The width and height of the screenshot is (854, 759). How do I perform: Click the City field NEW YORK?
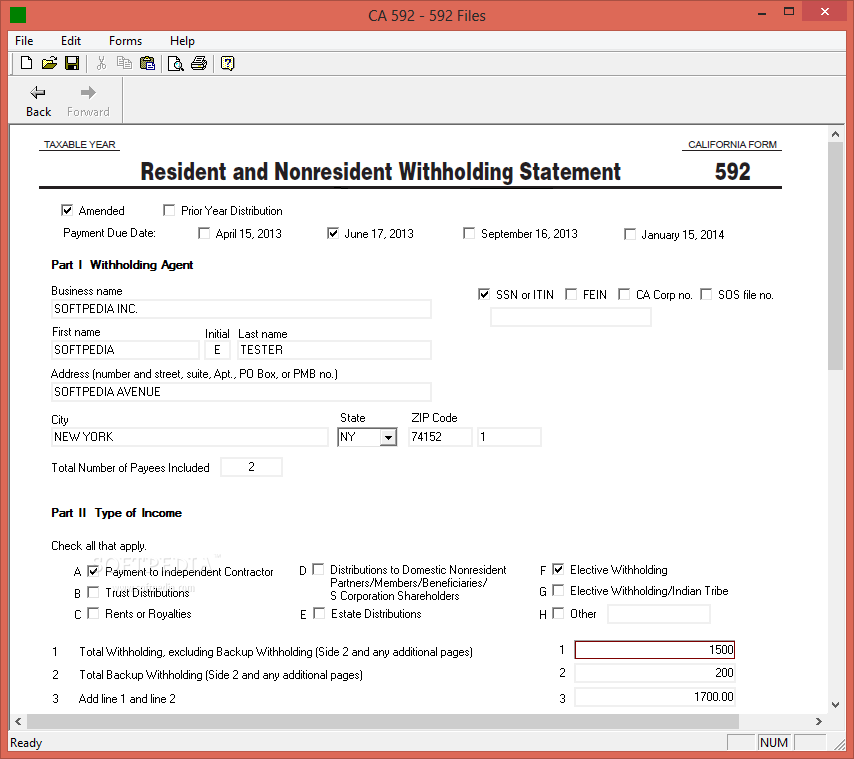click(190, 437)
